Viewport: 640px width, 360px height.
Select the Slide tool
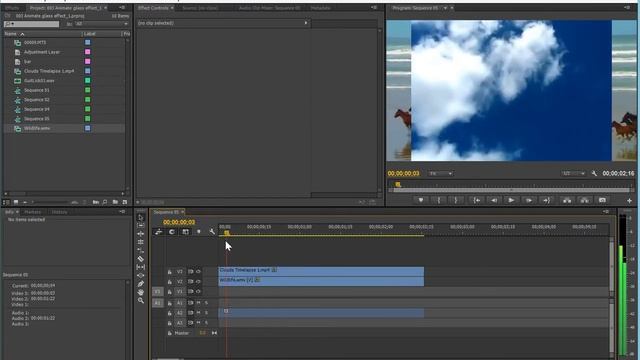pos(141,276)
